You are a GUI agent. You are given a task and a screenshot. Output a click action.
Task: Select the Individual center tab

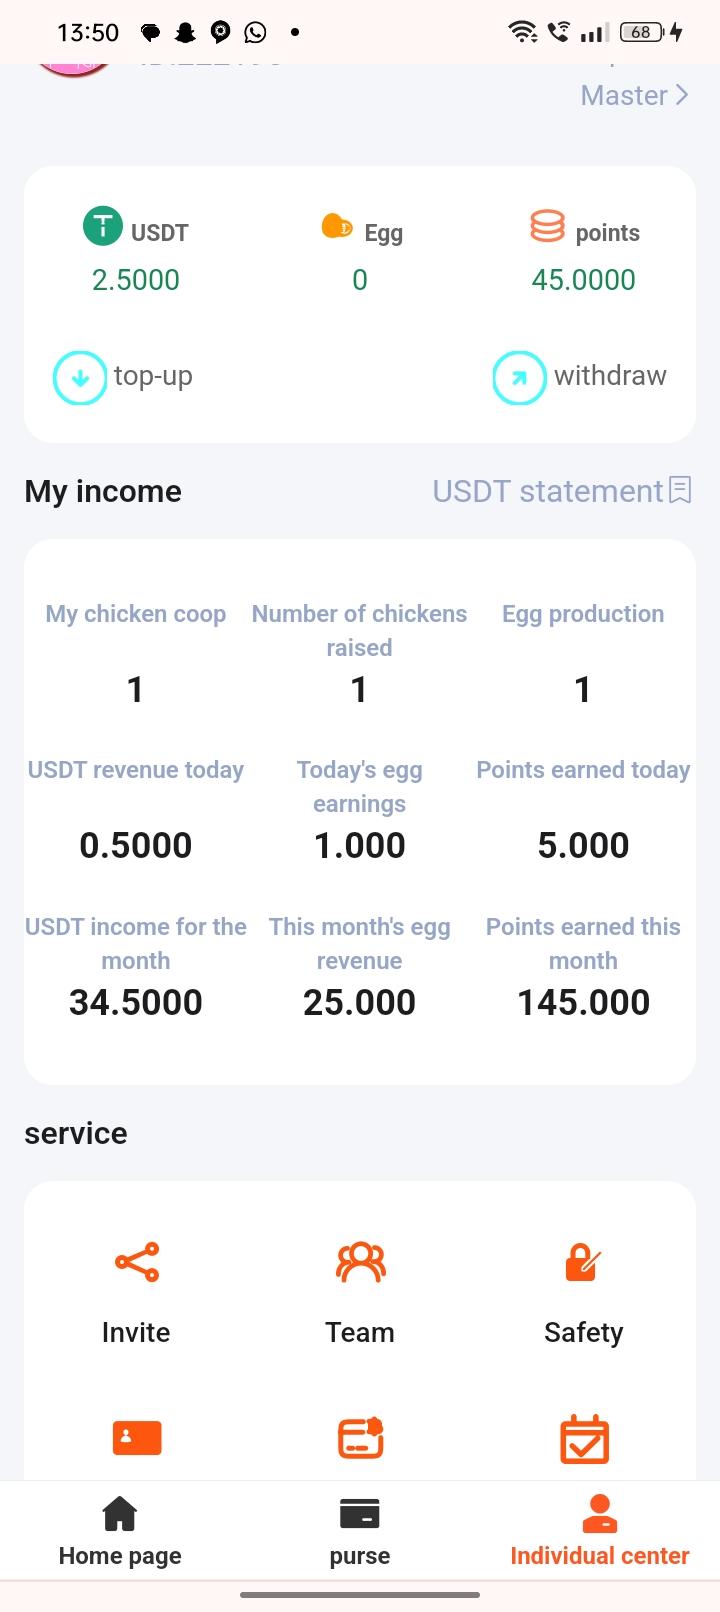[600, 1531]
